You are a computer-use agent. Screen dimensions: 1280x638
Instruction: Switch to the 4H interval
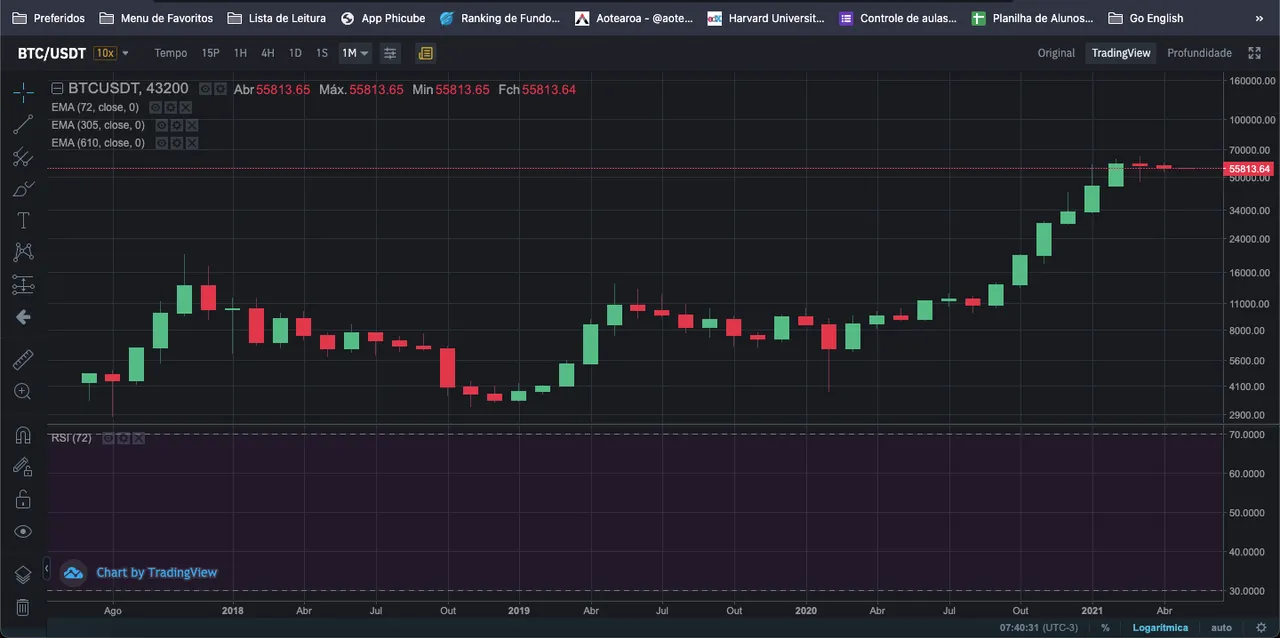[268, 53]
